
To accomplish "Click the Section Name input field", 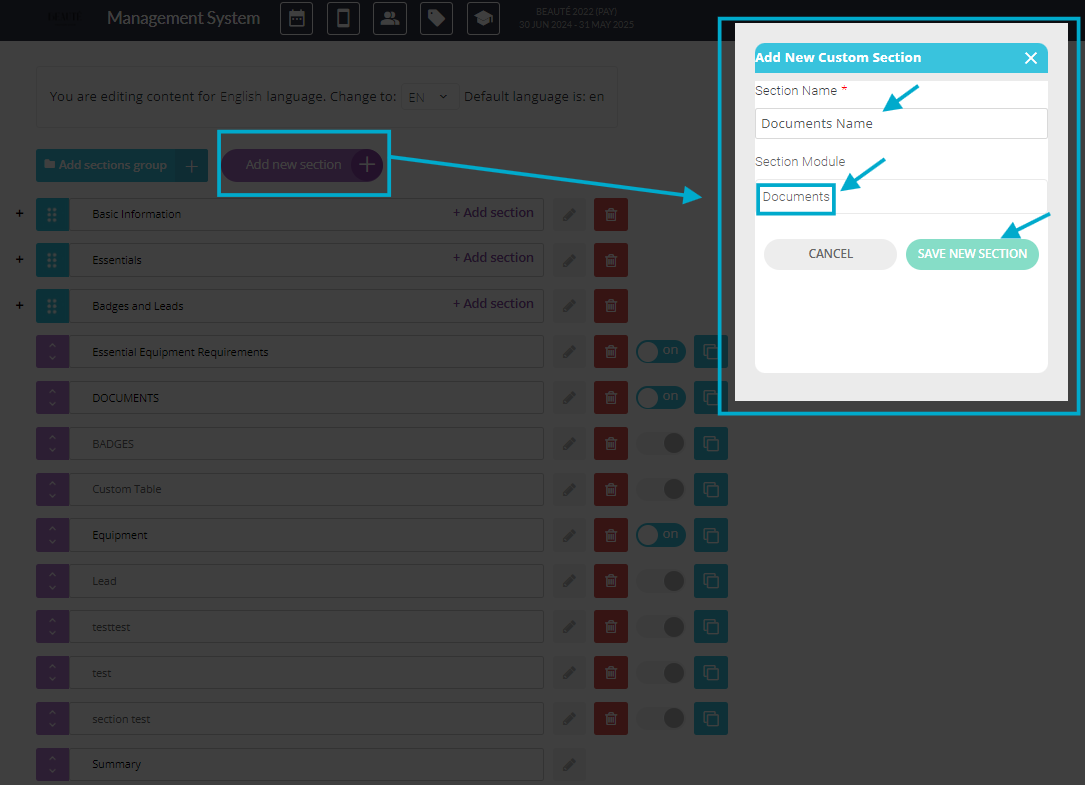I will (x=900, y=124).
